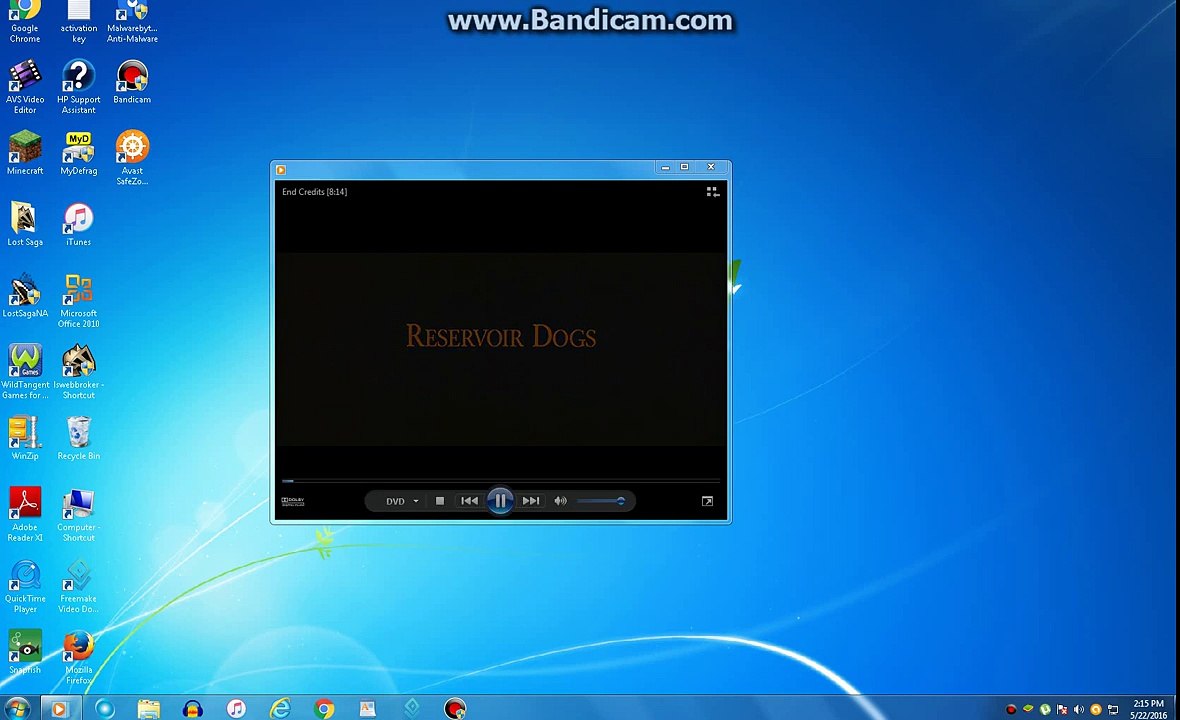
Task: Open Adobe Reader XI shortcut
Action: click(x=25, y=514)
